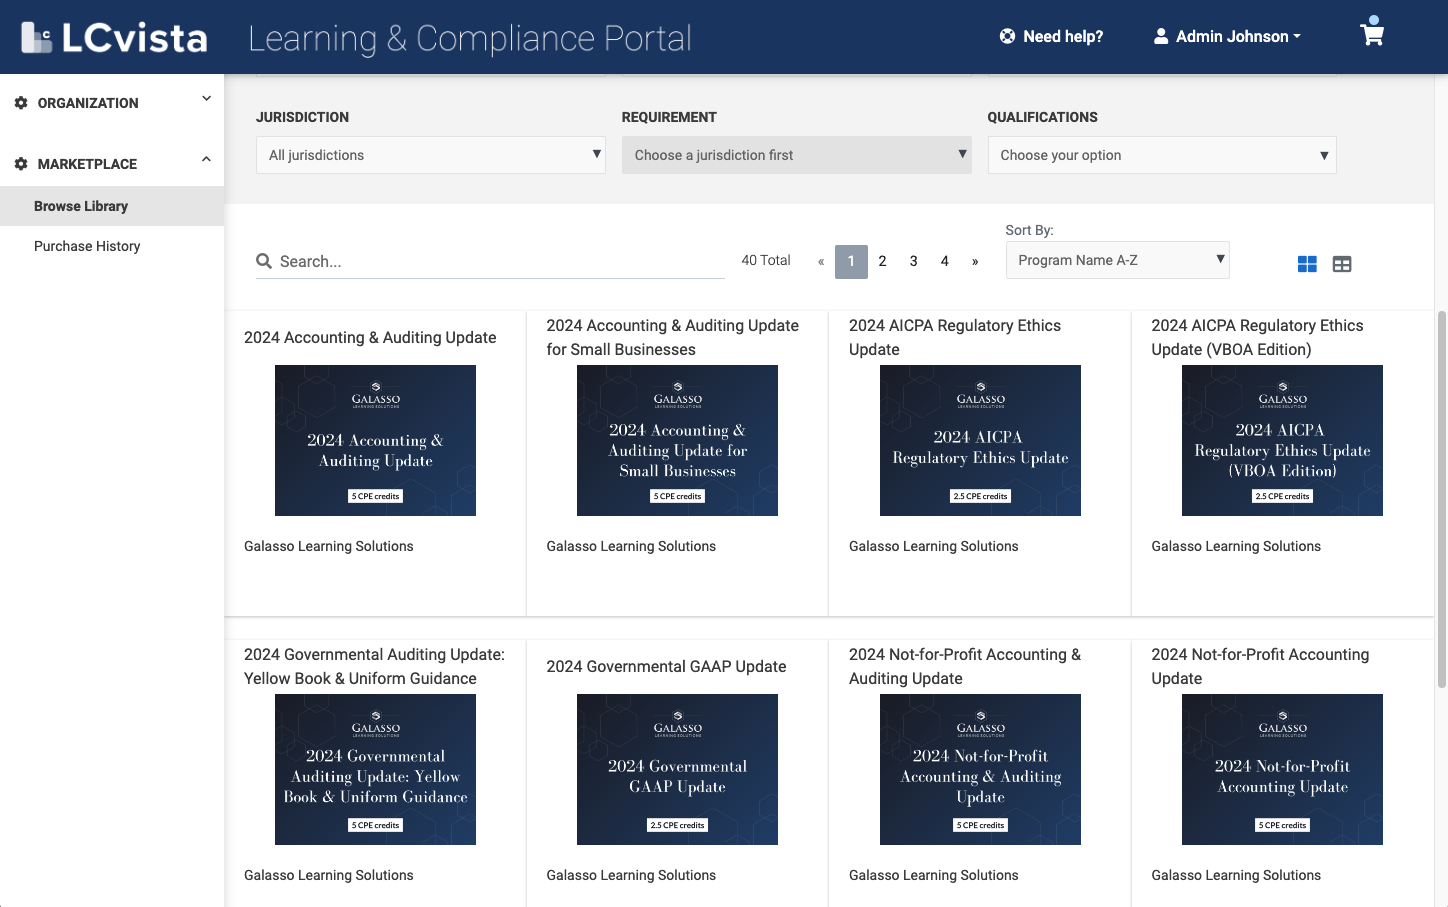The image size is (1448, 907).
Task: Jump to last page with » button
Action: [975, 261]
